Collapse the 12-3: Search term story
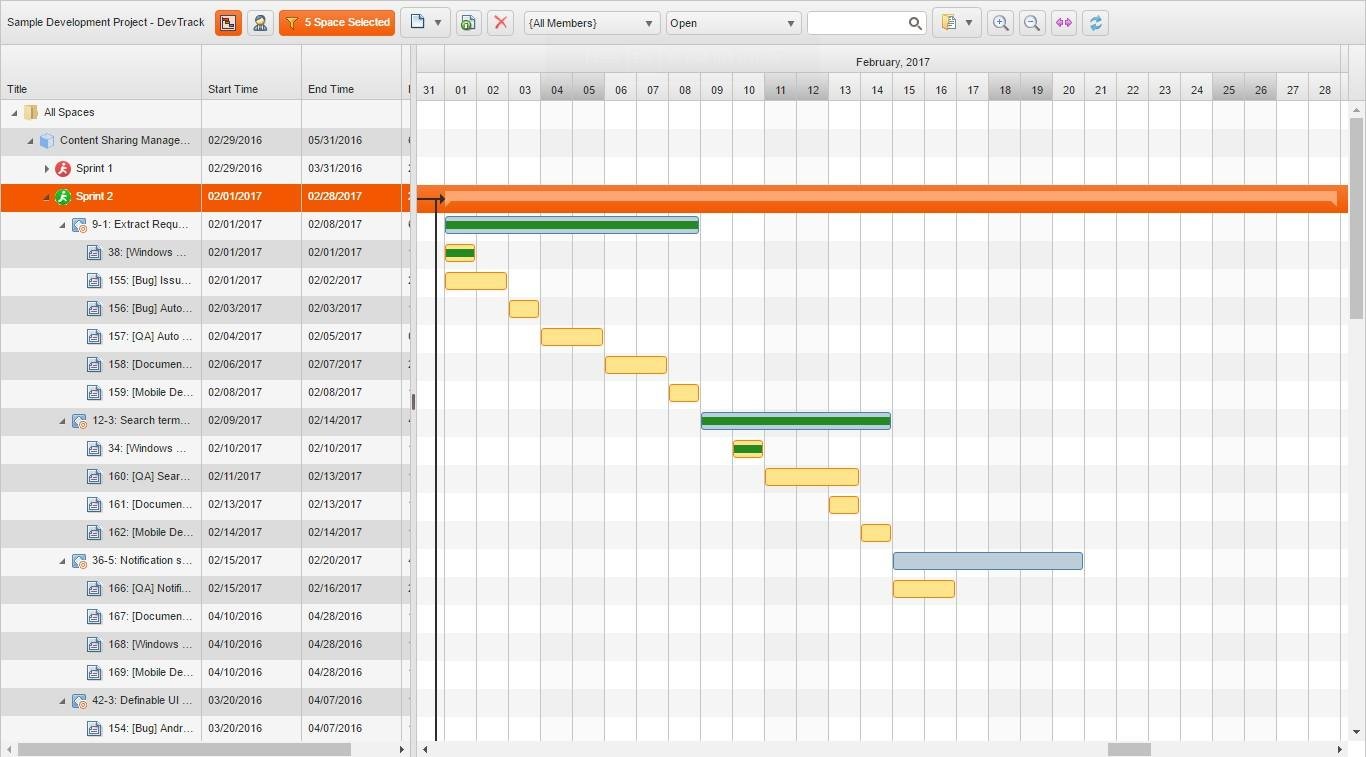The height and width of the screenshot is (757, 1366). pyautogui.click(x=62, y=421)
